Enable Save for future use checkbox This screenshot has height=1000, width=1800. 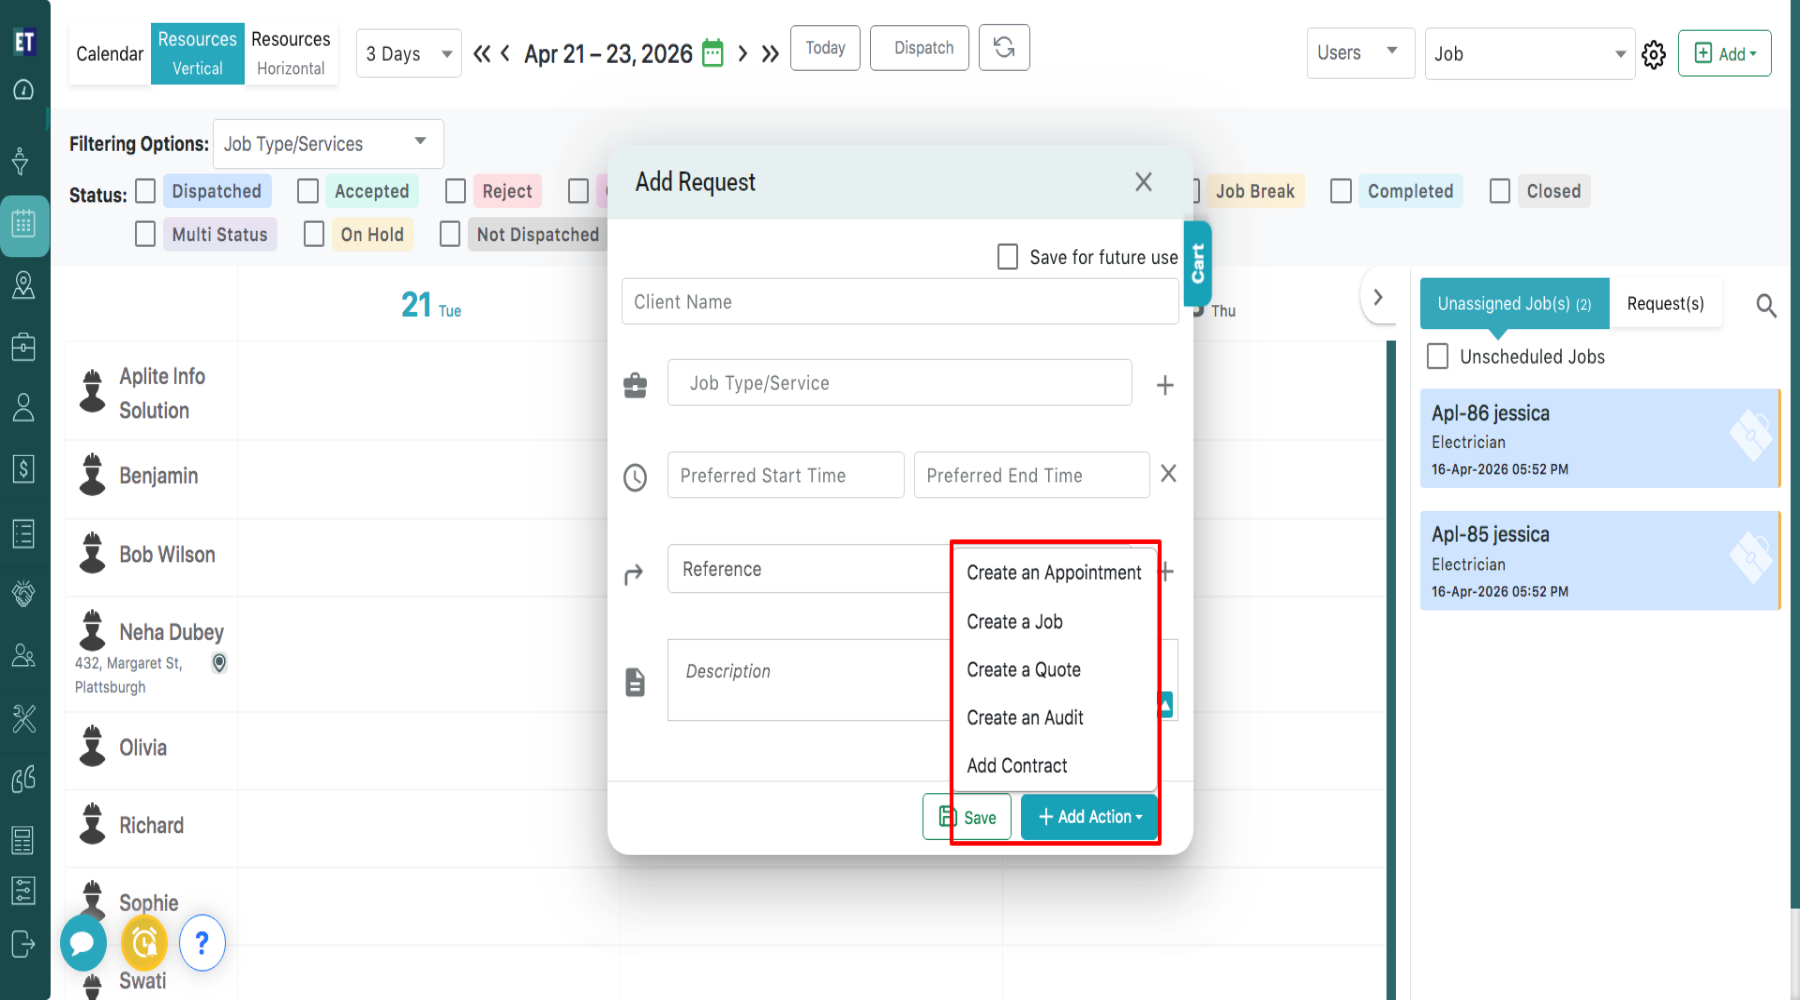pyautogui.click(x=1008, y=257)
